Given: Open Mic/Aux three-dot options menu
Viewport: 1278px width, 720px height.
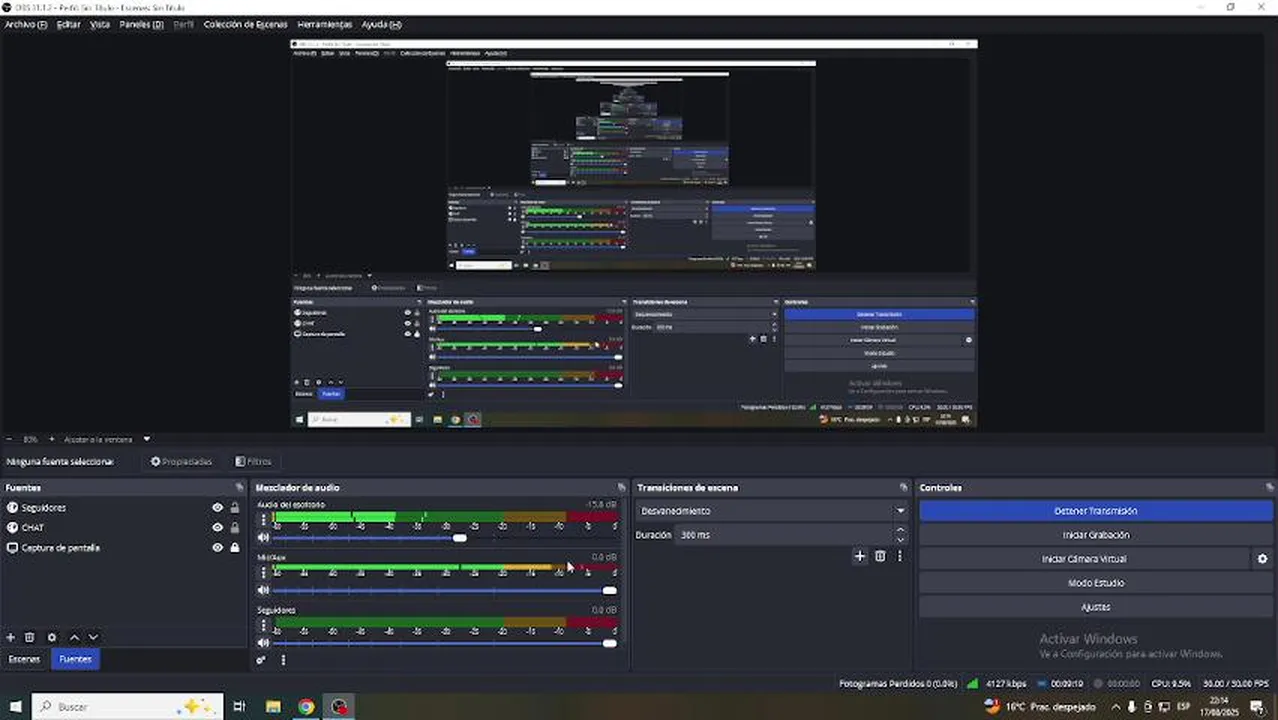Looking at the screenshot, I should pos(264,571).
